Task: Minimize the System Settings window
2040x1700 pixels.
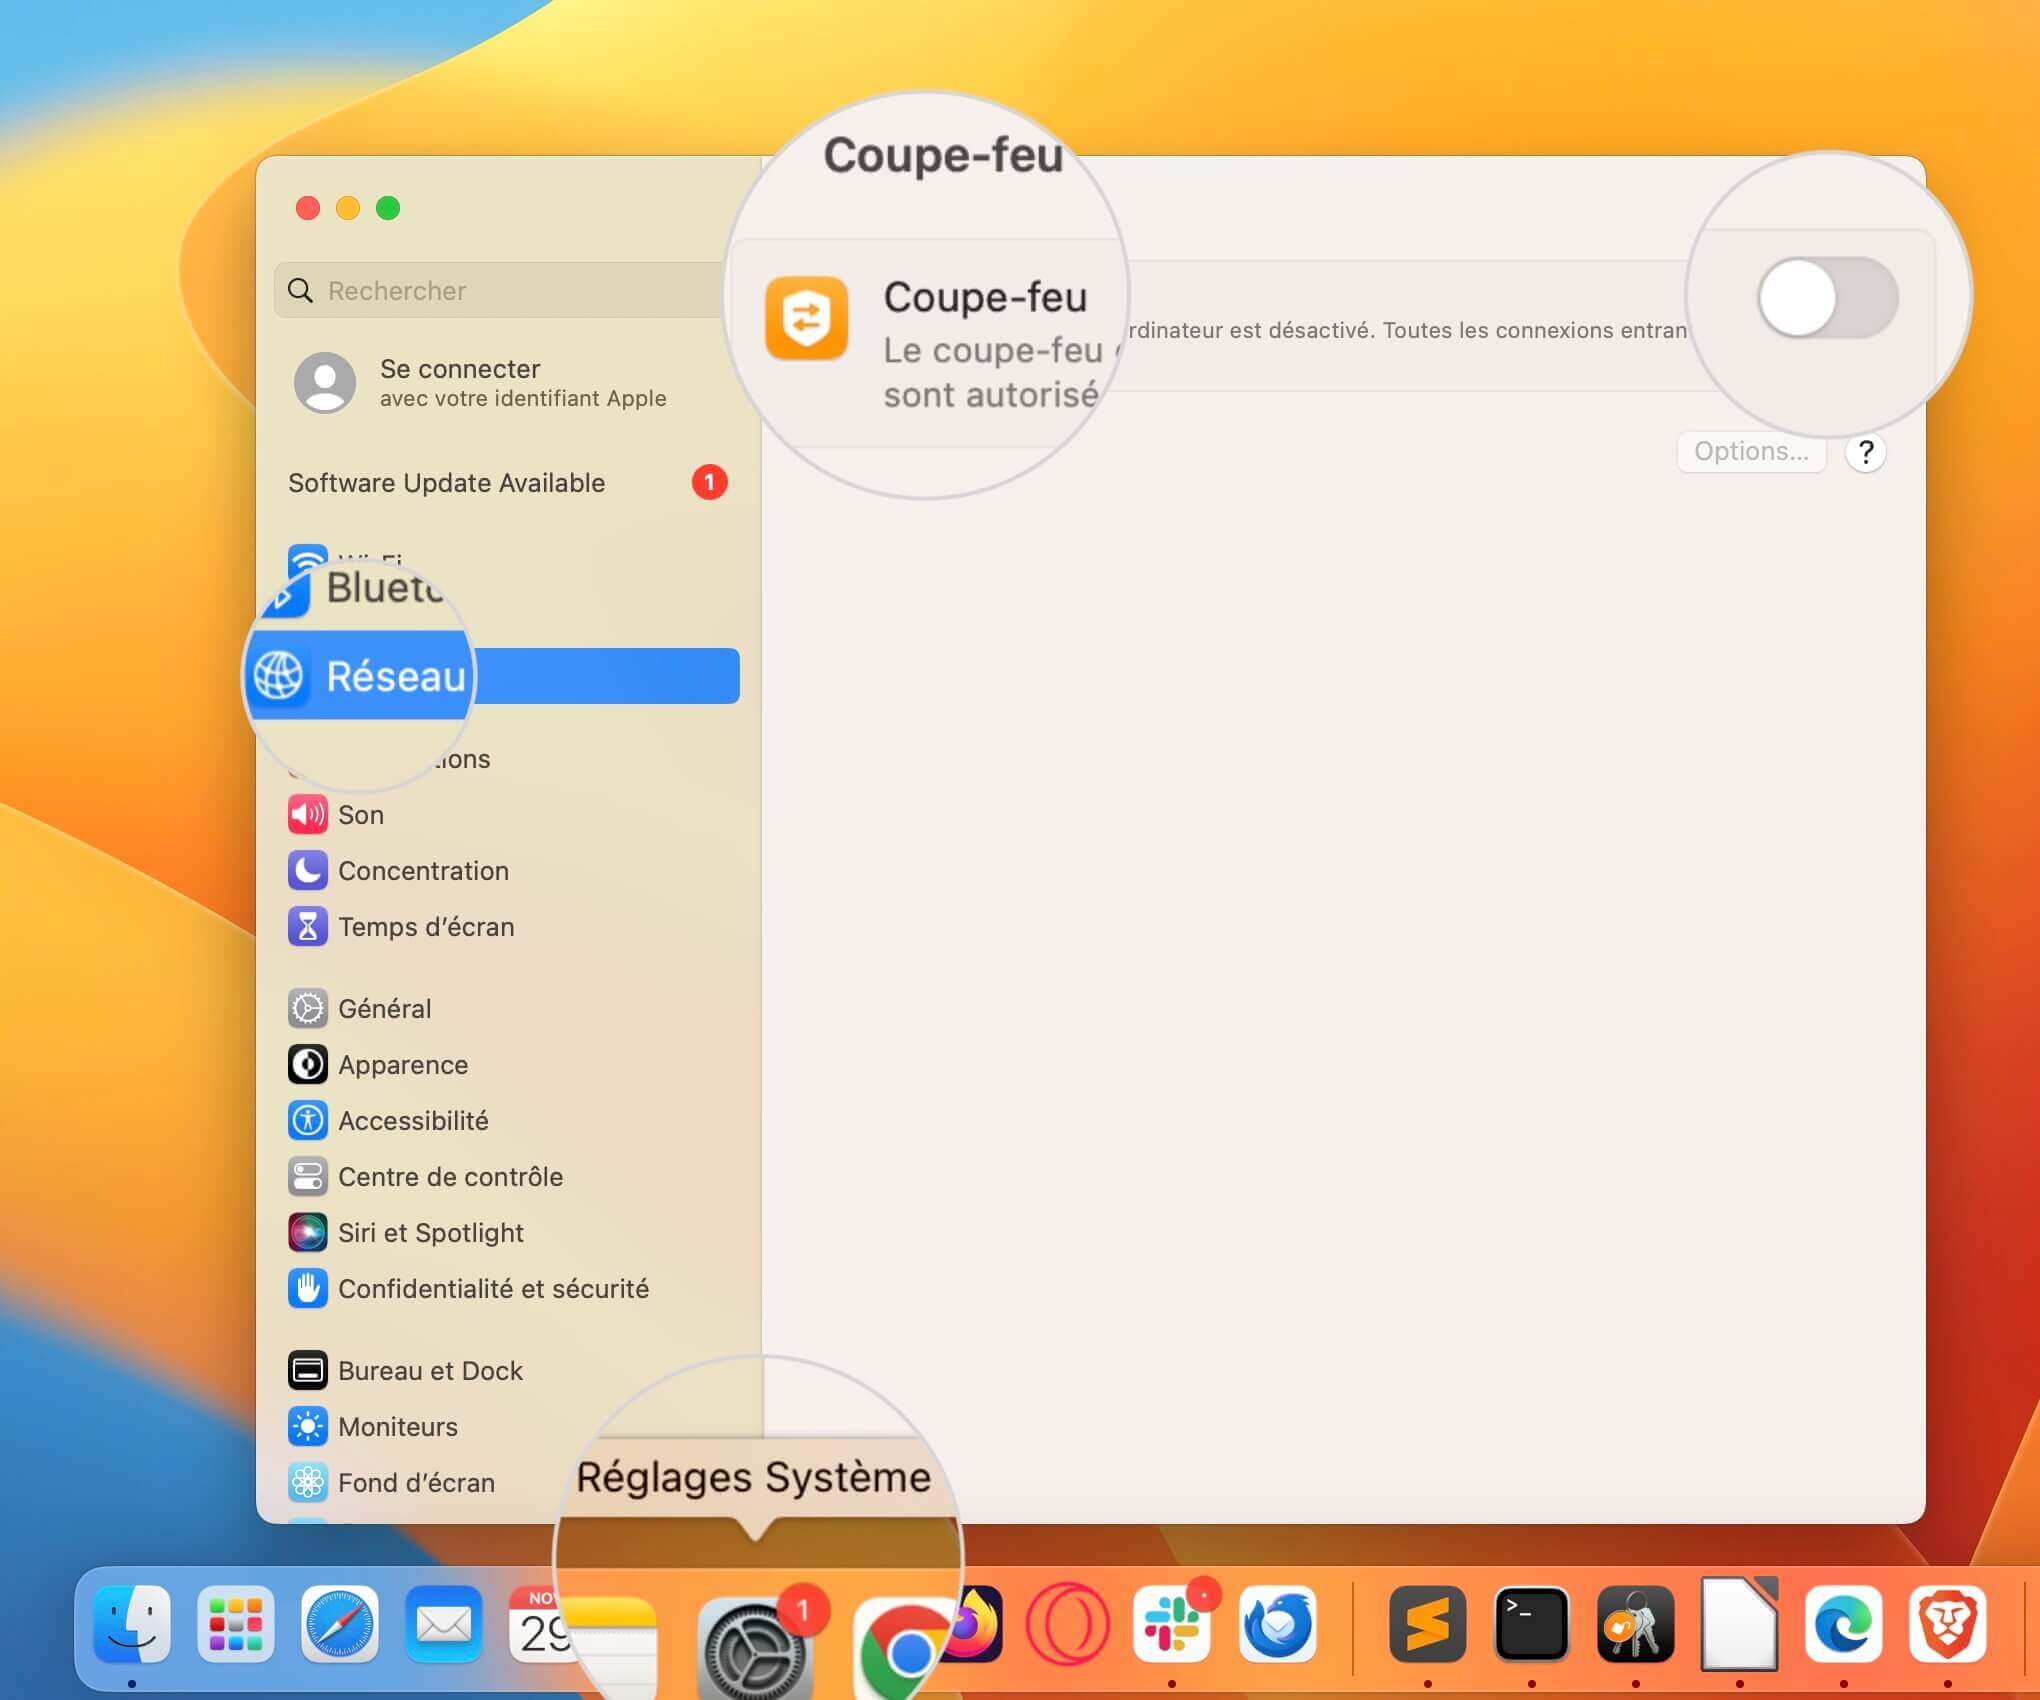Action: coord(348,208)
